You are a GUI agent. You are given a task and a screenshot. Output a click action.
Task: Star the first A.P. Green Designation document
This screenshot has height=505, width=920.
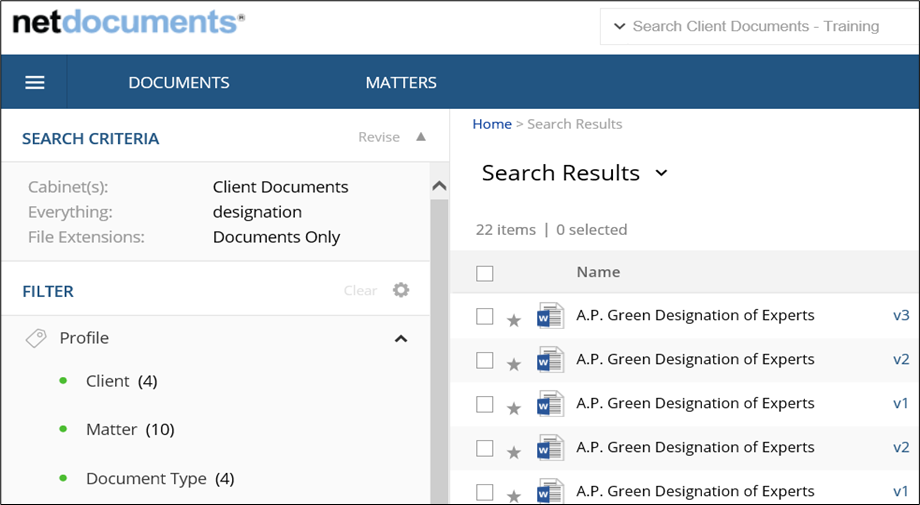pos(514,320)
